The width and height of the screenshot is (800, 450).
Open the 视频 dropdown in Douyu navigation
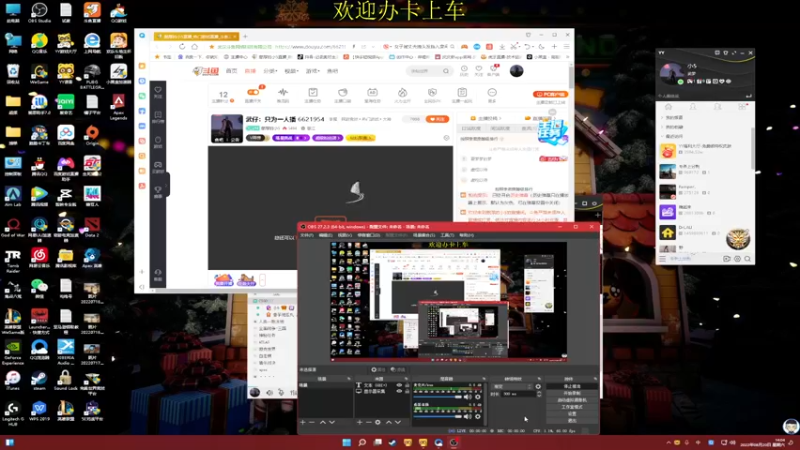(291, 71)
